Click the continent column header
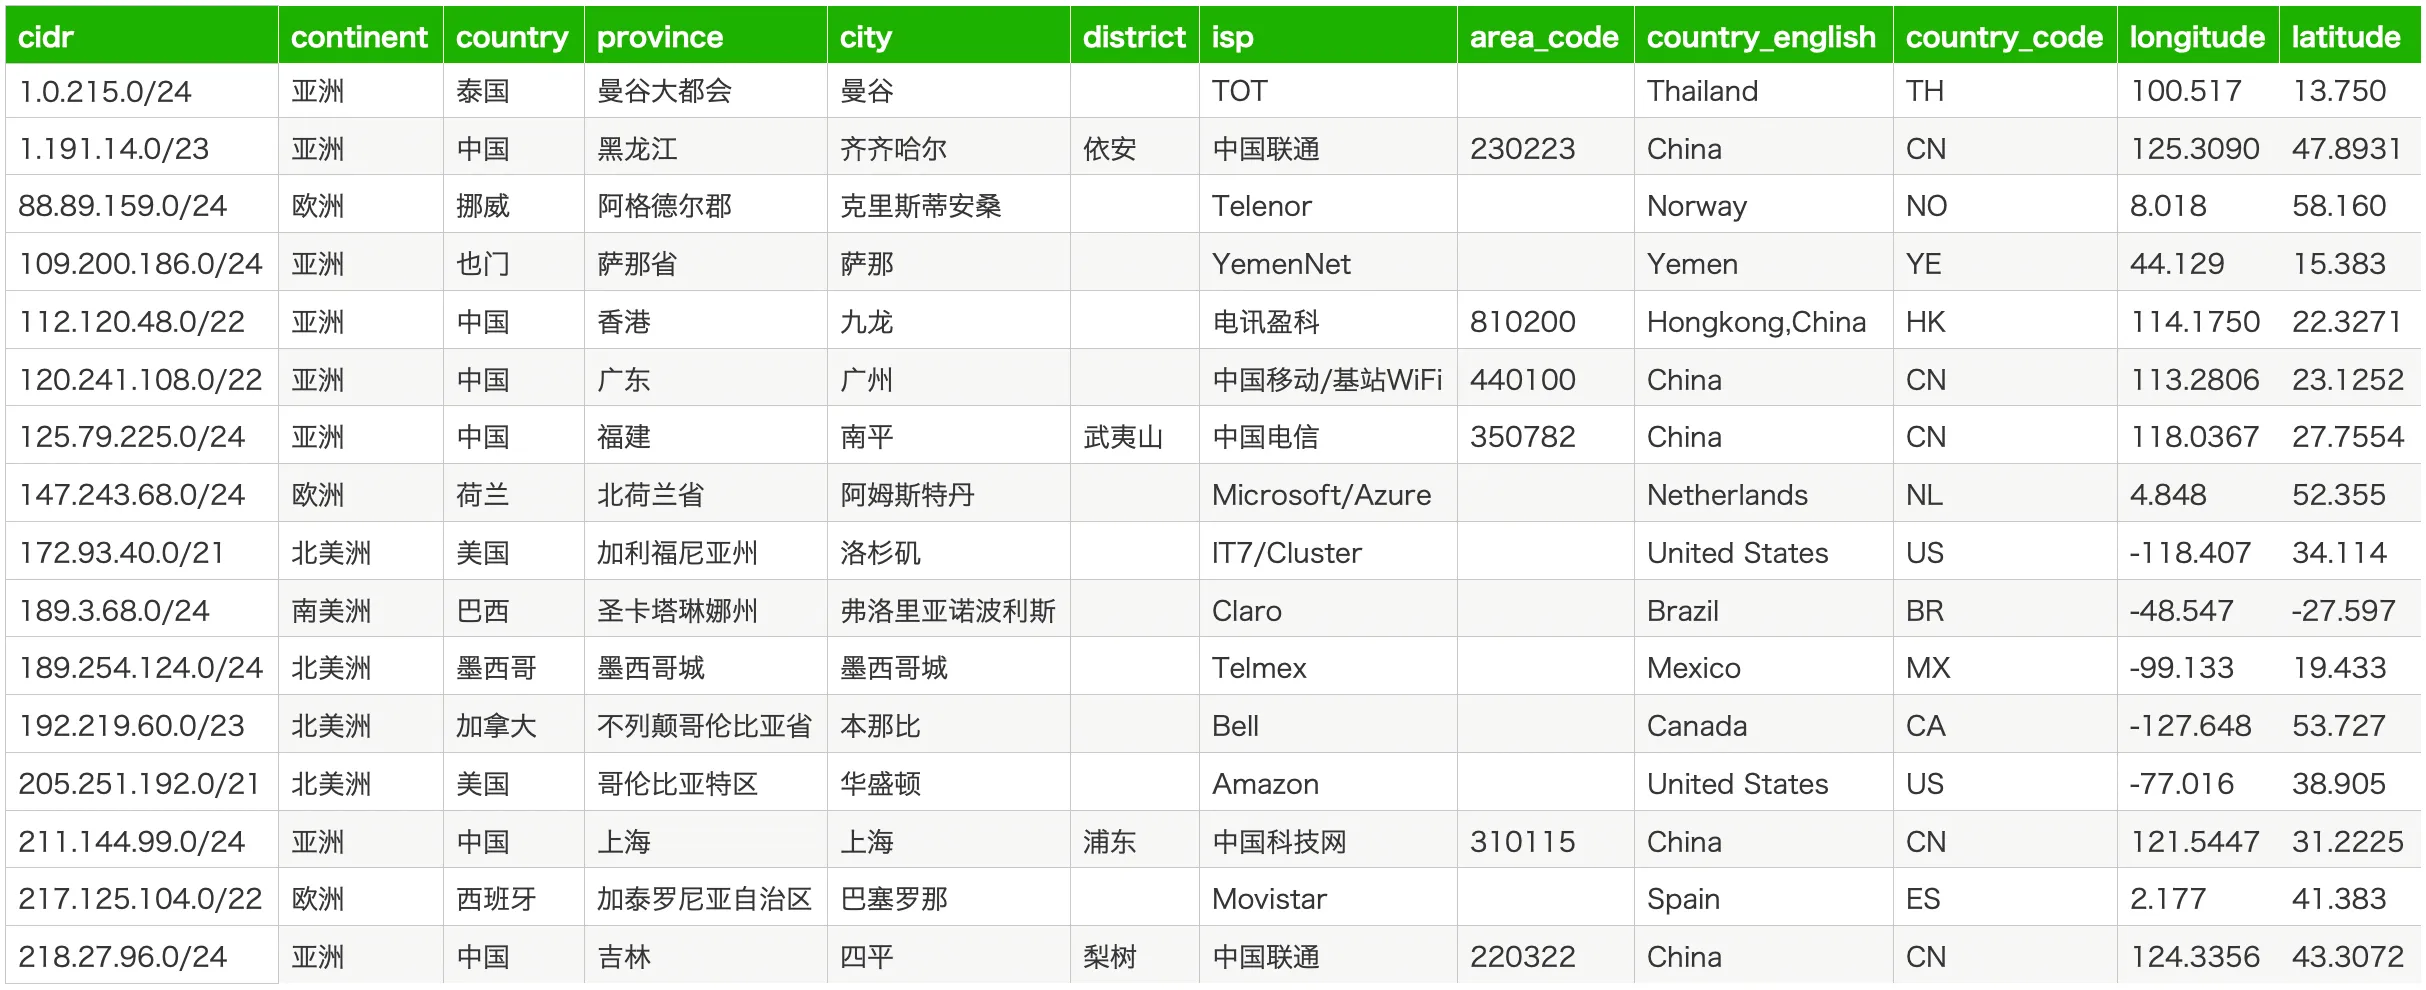Image resolution: width=2426 pixels, height=990 pixels. point(360,36)
